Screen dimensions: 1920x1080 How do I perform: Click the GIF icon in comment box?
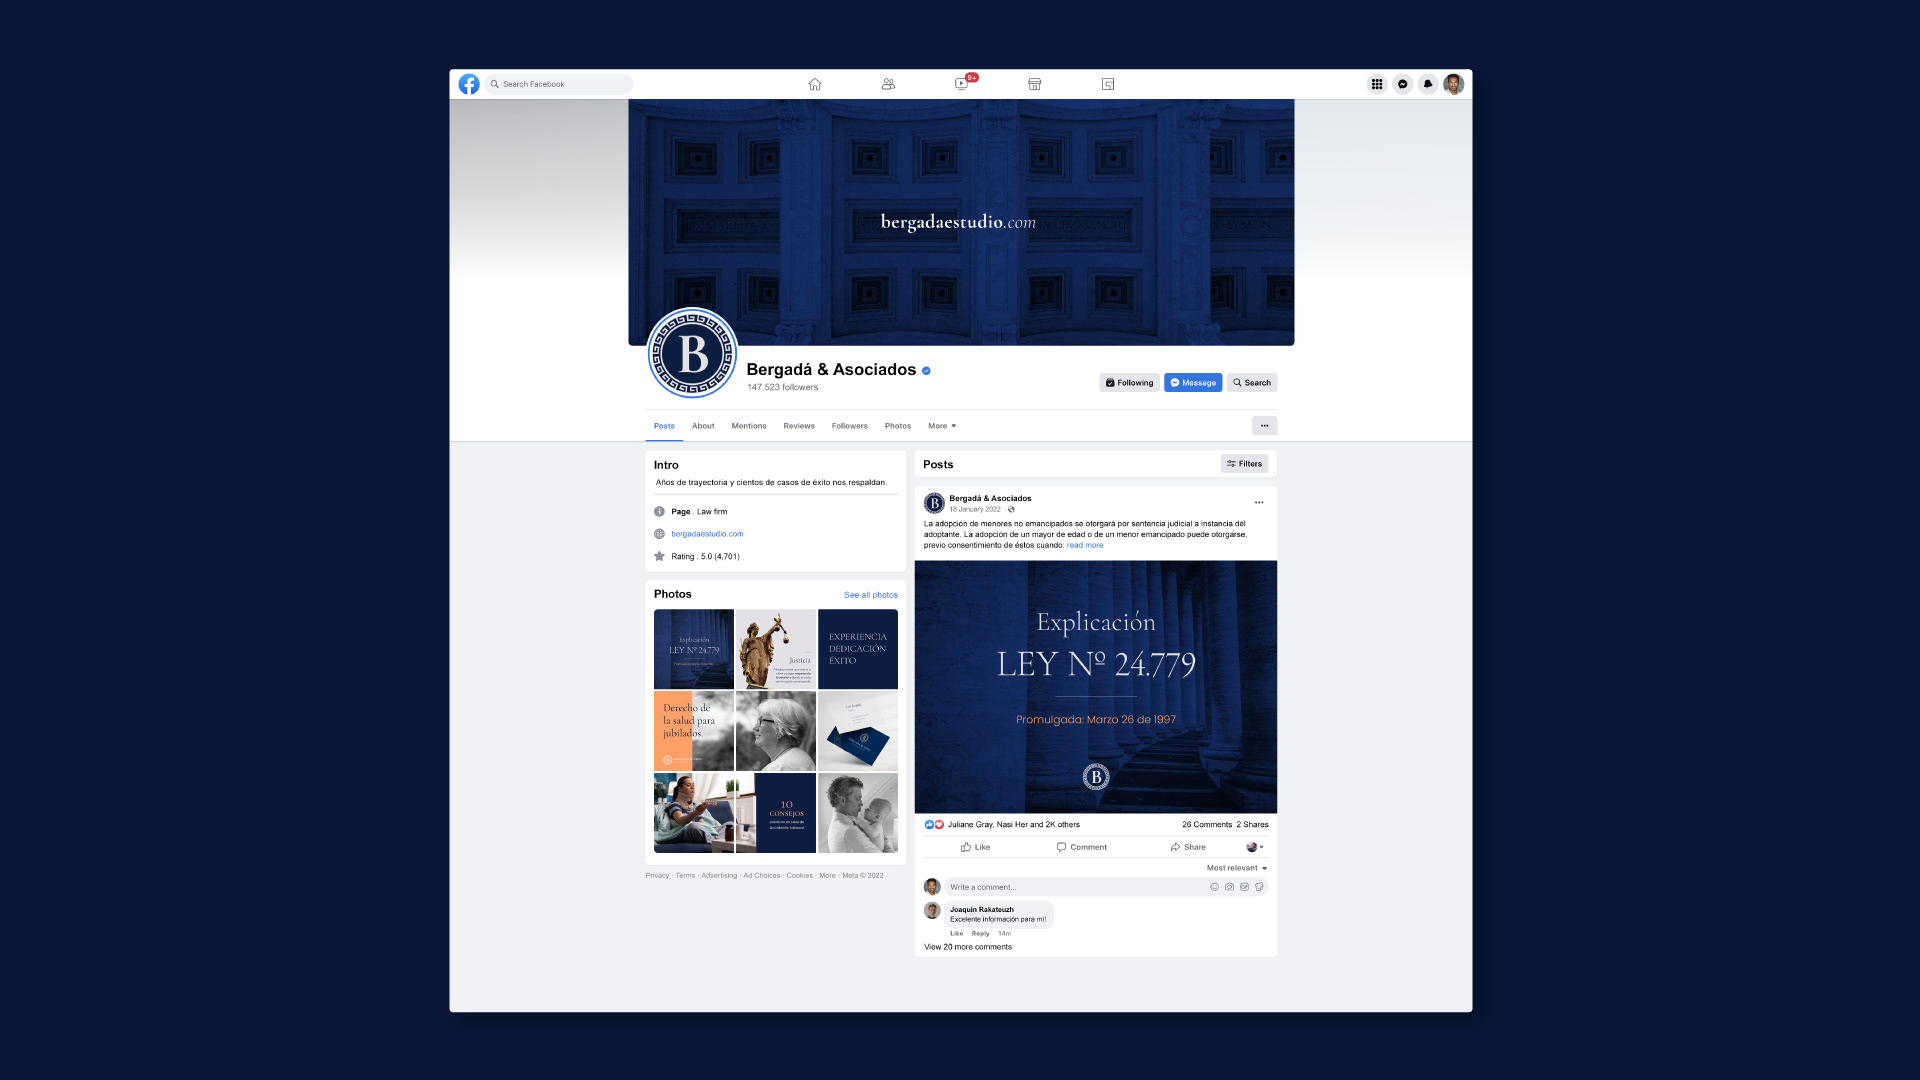(1245, 887)
